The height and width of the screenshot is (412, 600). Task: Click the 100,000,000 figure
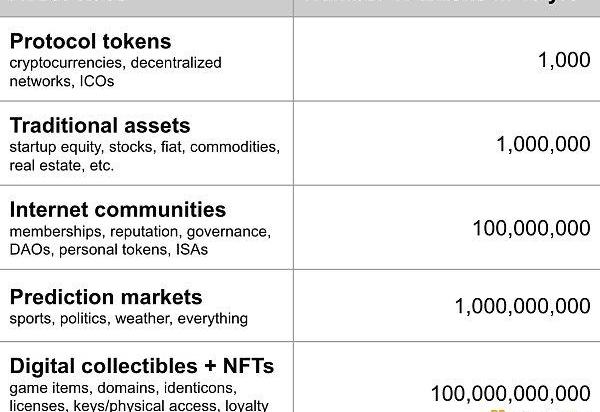pos(531,228)
